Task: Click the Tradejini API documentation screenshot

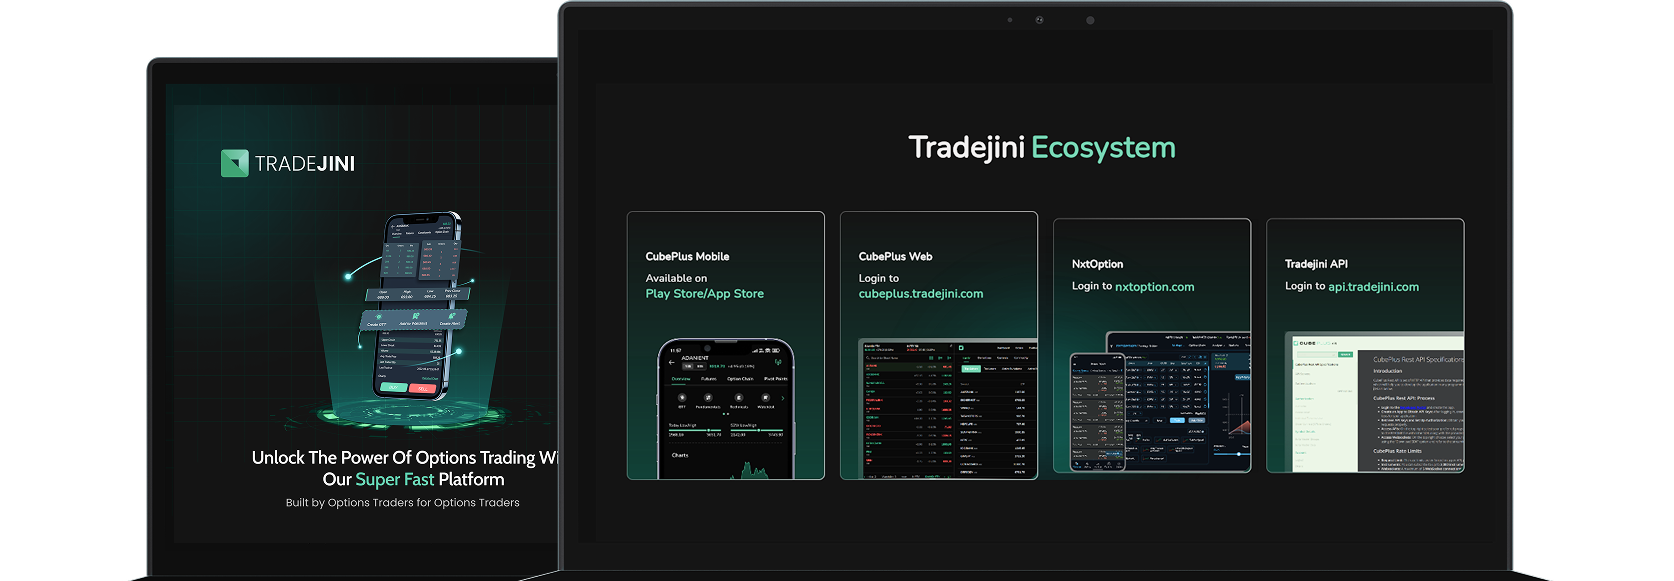Action: coord(1374,402)
